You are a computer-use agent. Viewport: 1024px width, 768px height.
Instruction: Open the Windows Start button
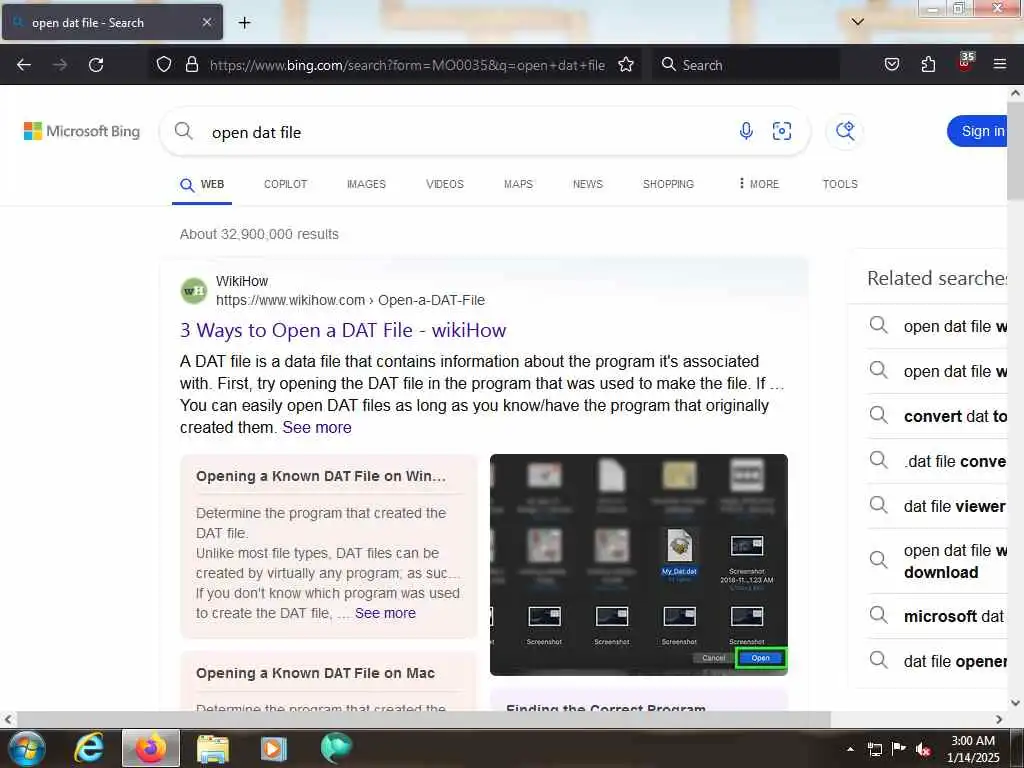(27, 748)
